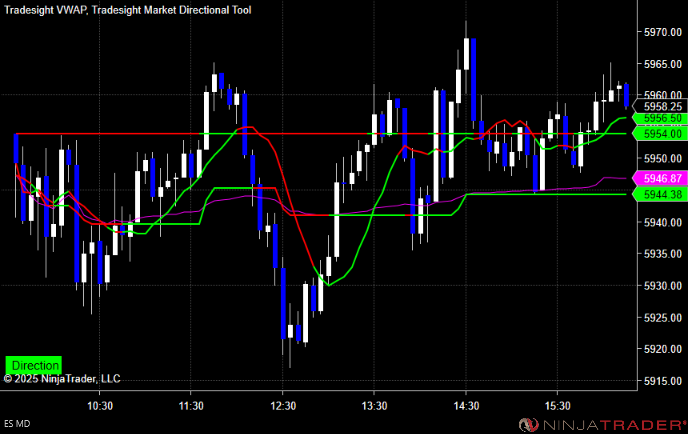This screenshot has width=688, height=434.
Task: Click the 14:30 time axis label
Action: (466, 405)
